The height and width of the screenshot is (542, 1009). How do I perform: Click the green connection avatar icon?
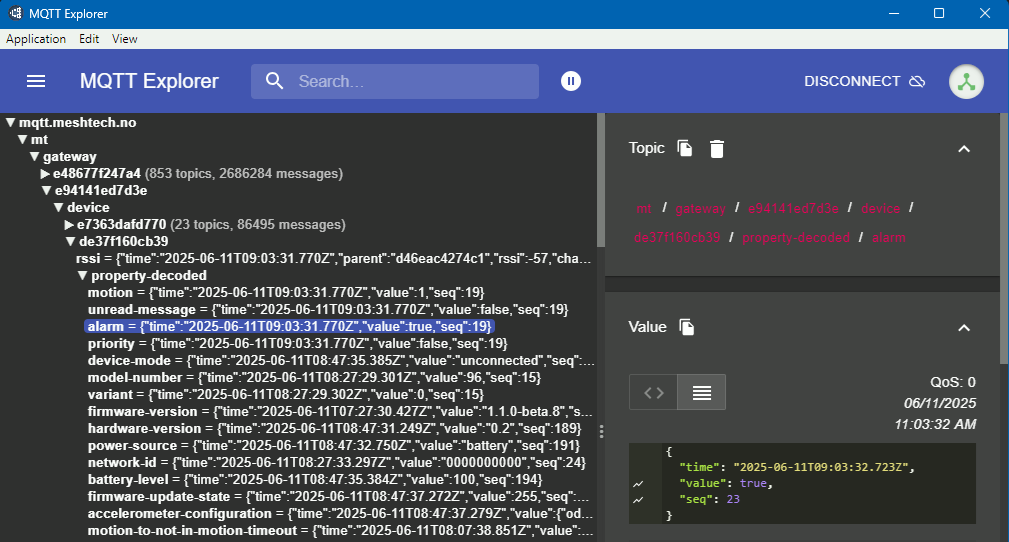click(x=966, y=81)
